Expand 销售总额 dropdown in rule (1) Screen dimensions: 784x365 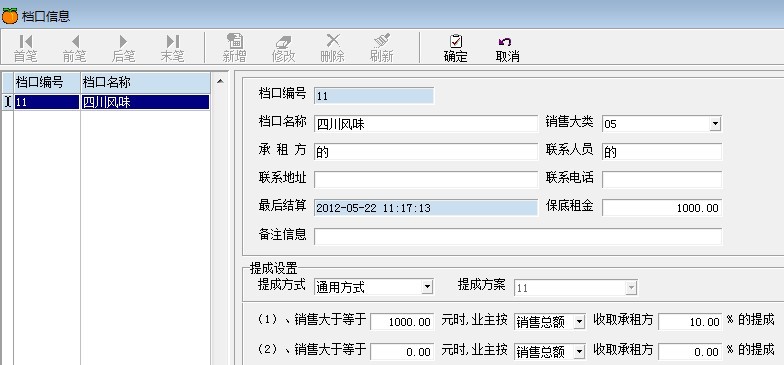pos(579,322)
